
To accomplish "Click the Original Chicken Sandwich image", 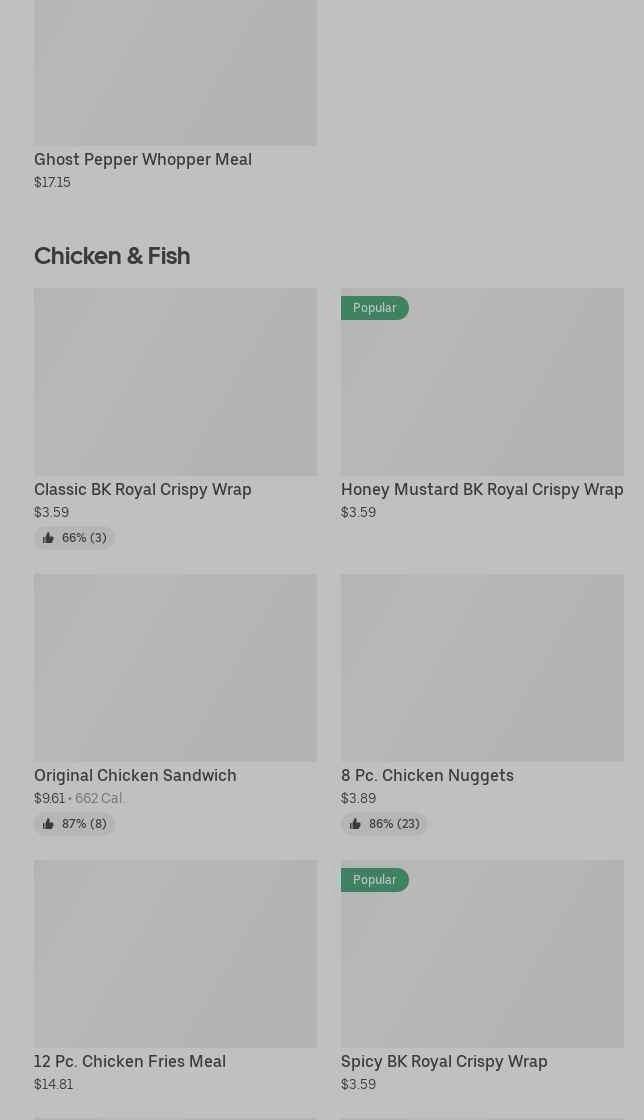I will (x=175, y=668).
